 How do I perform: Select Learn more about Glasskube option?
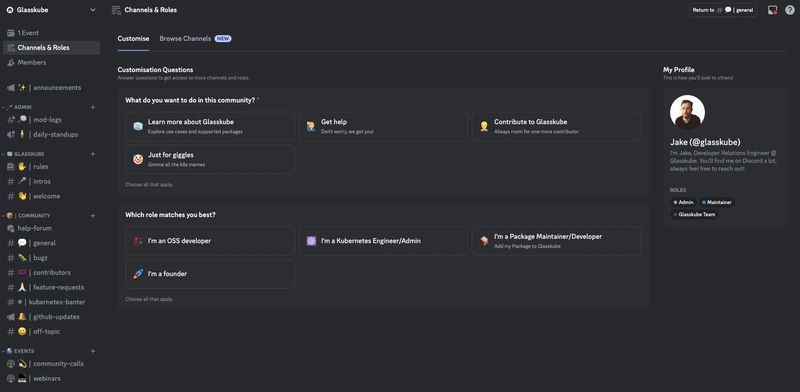click(x=210, y=126)
